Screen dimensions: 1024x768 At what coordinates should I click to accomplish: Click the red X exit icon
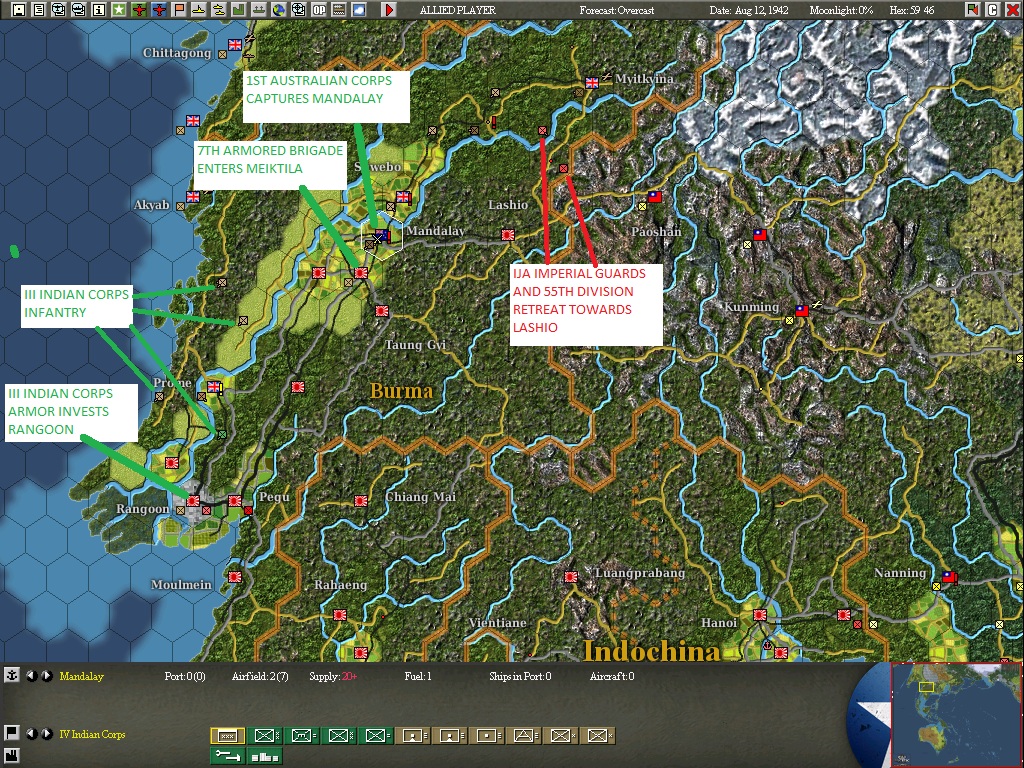coord(1012,9)
